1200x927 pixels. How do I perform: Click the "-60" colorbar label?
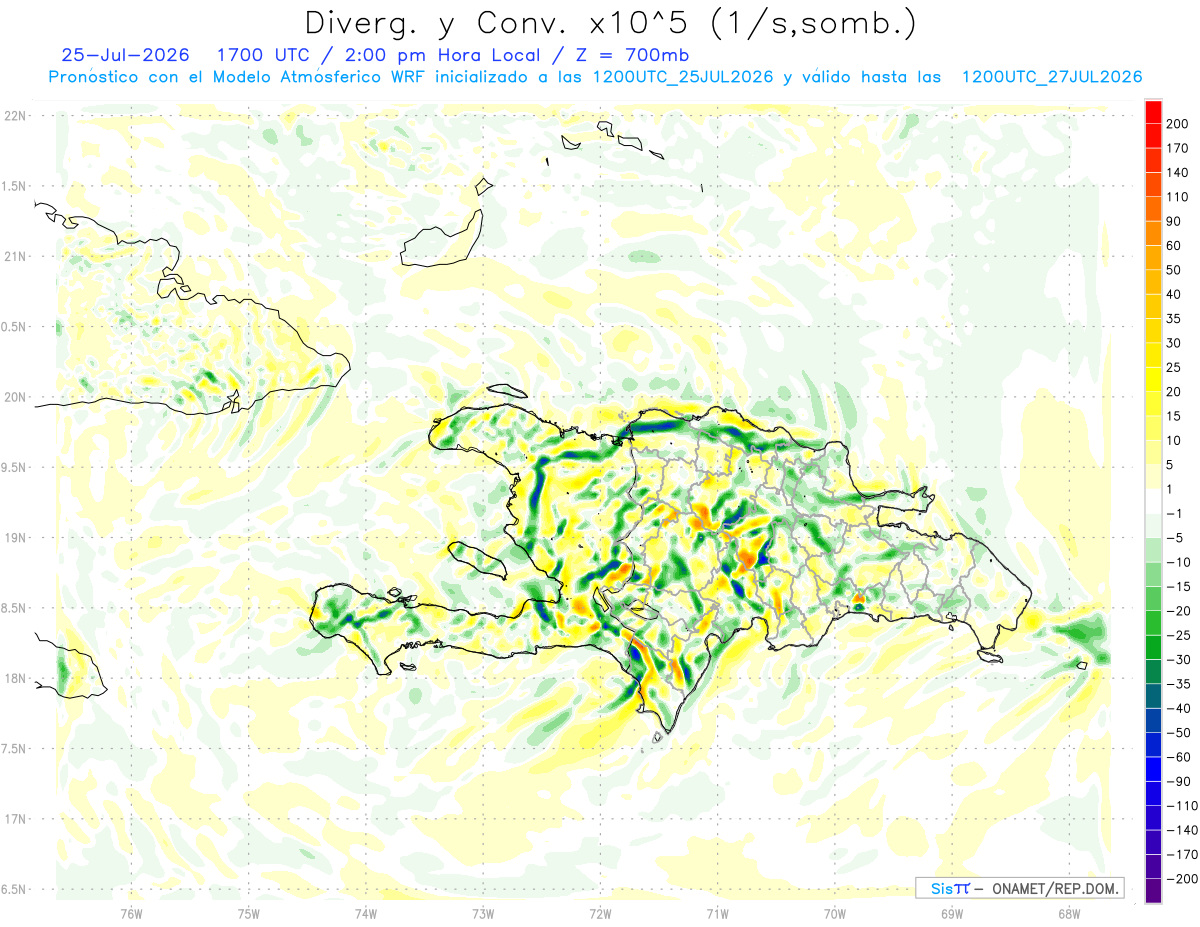click(1180, 757)
